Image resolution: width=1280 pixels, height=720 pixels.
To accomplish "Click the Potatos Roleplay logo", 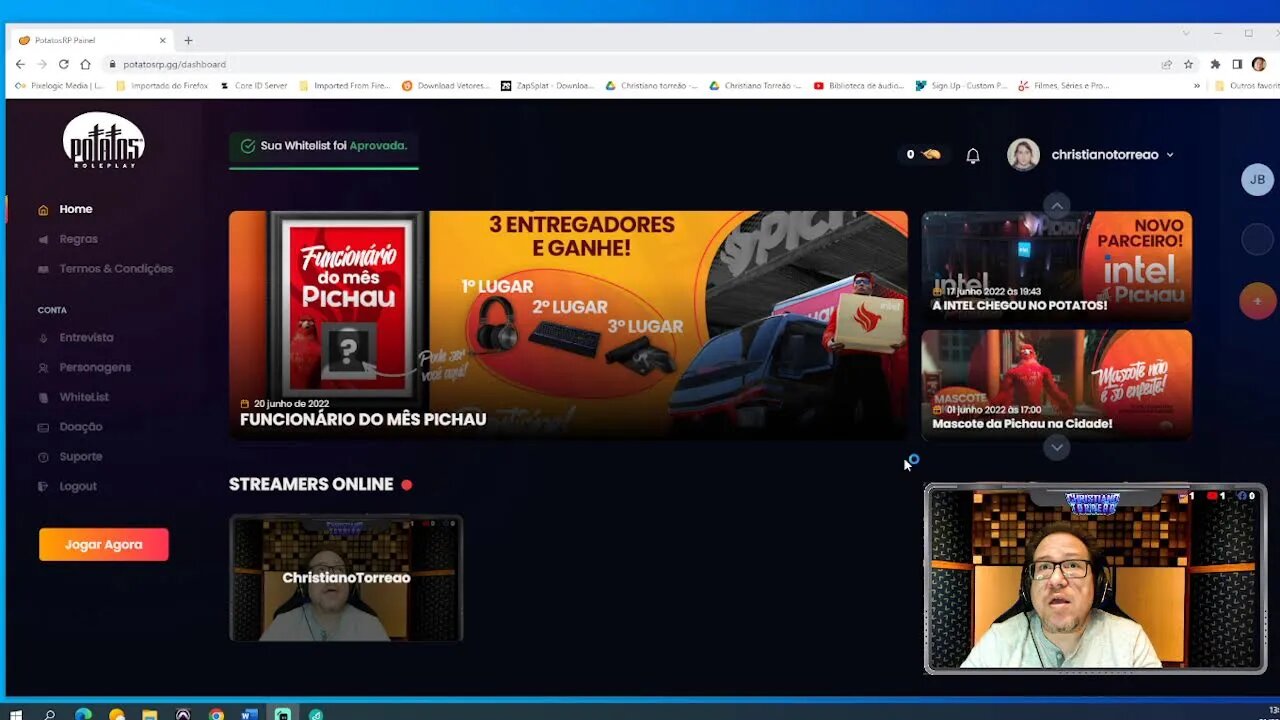I will (x=104, y=140).
